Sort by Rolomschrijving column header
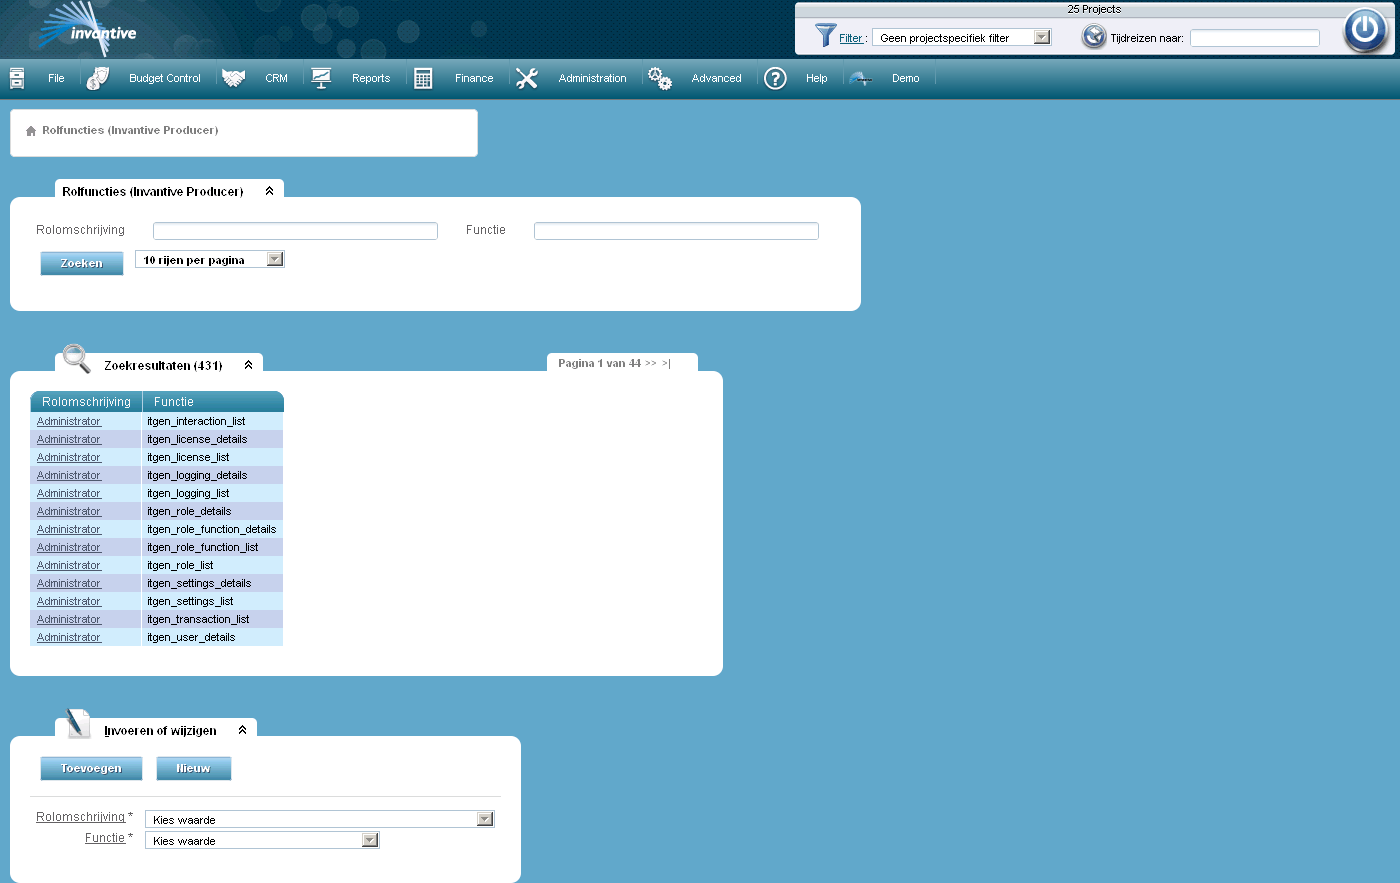1400x883 pixels. (86, 402)
